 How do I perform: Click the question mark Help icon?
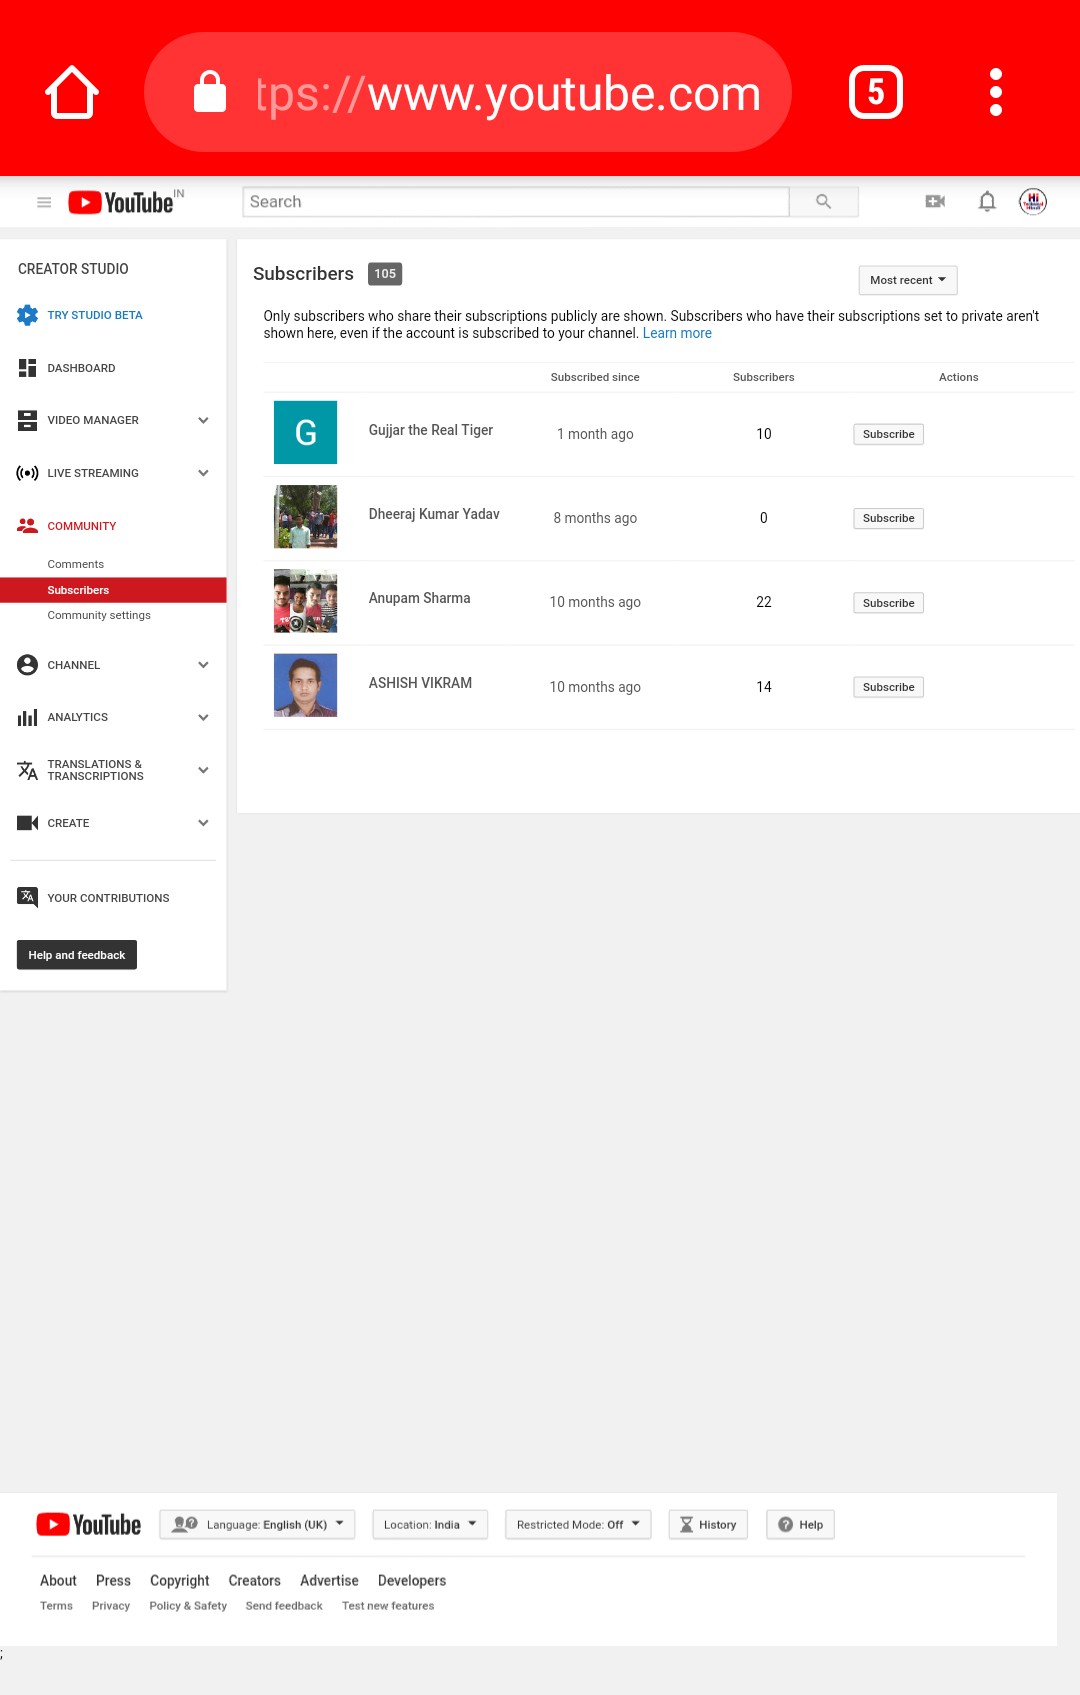click(785, 1524)
